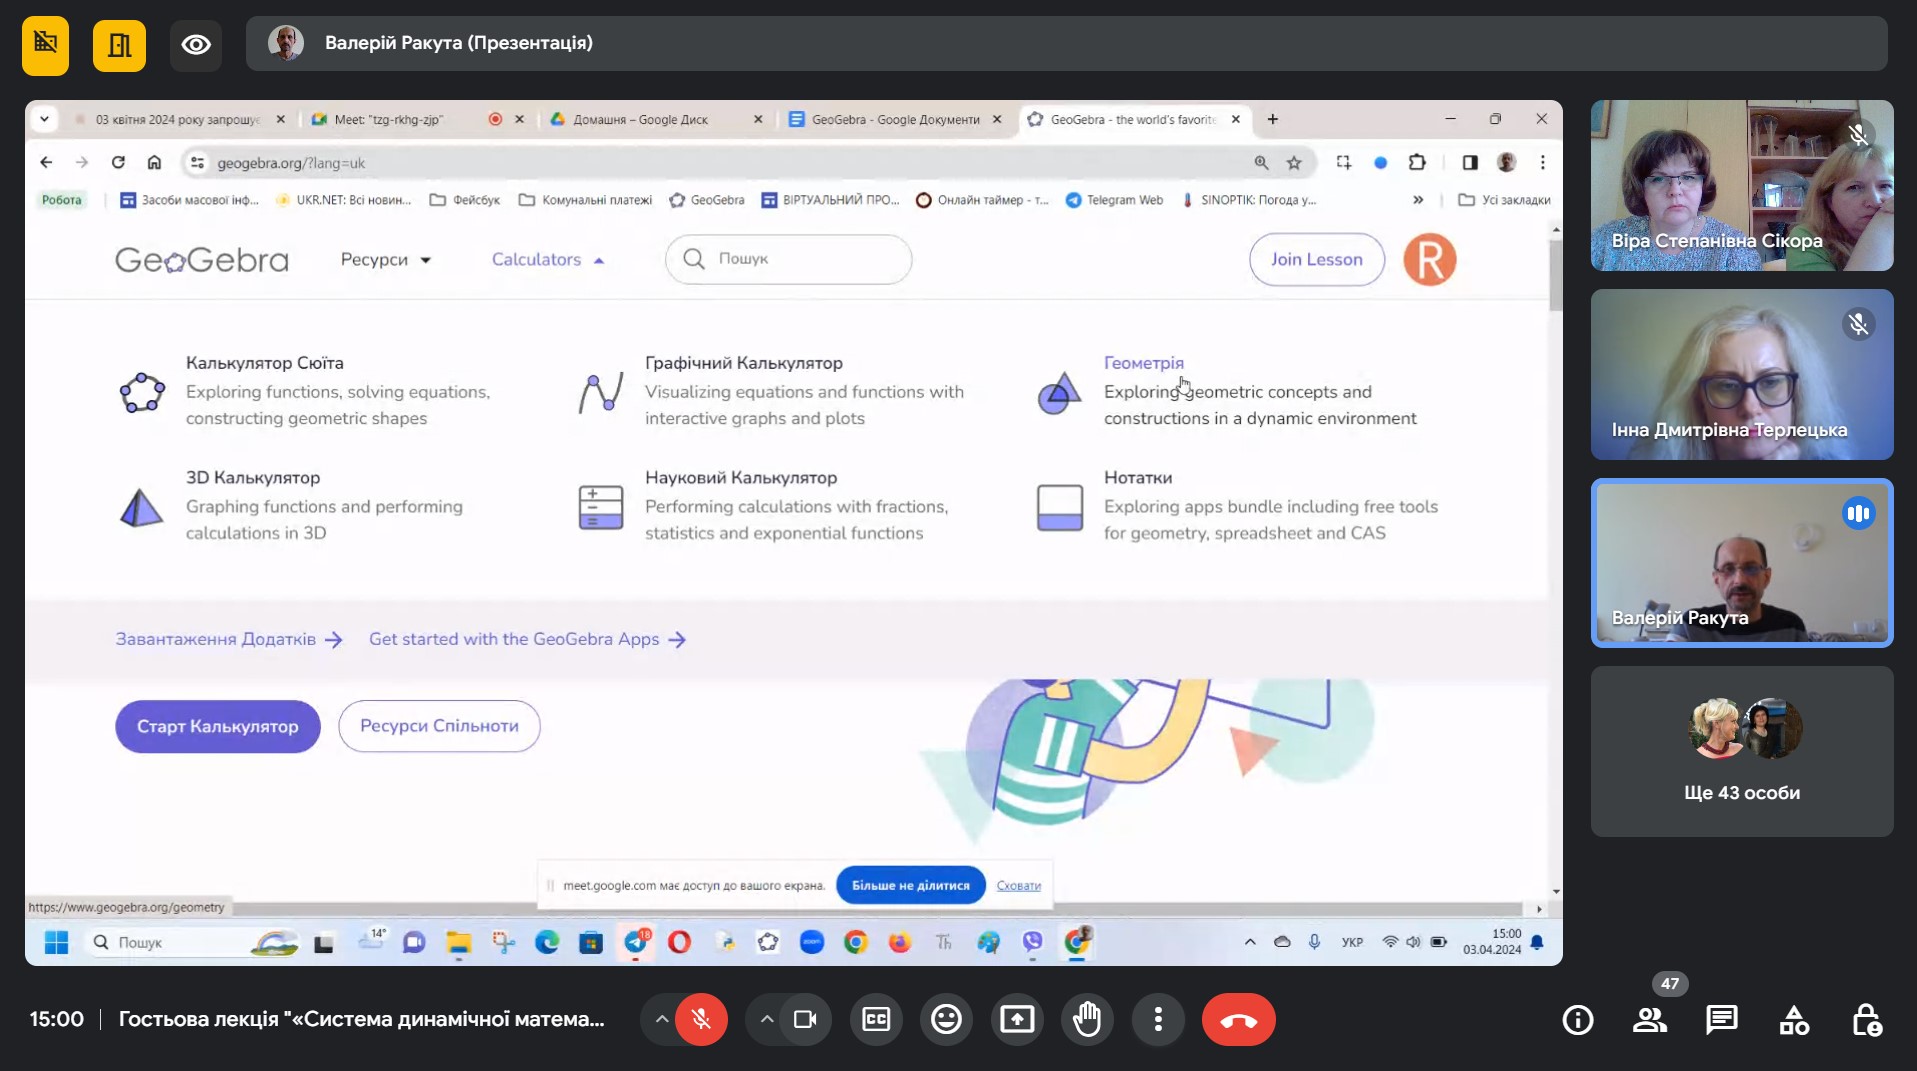
Task: Open the GeoGebra bookmark in bookmarks bar
Action: point(707,200)
